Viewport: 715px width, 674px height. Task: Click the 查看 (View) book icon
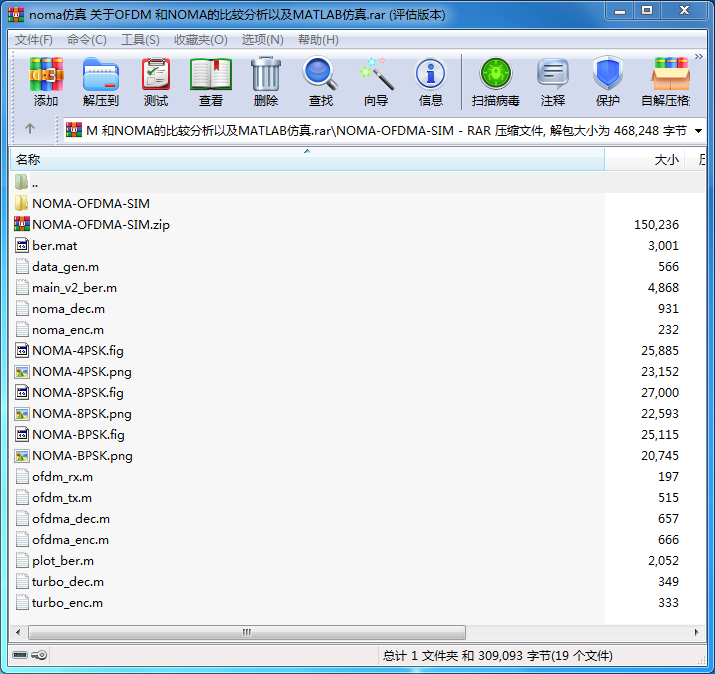(211, 74)
